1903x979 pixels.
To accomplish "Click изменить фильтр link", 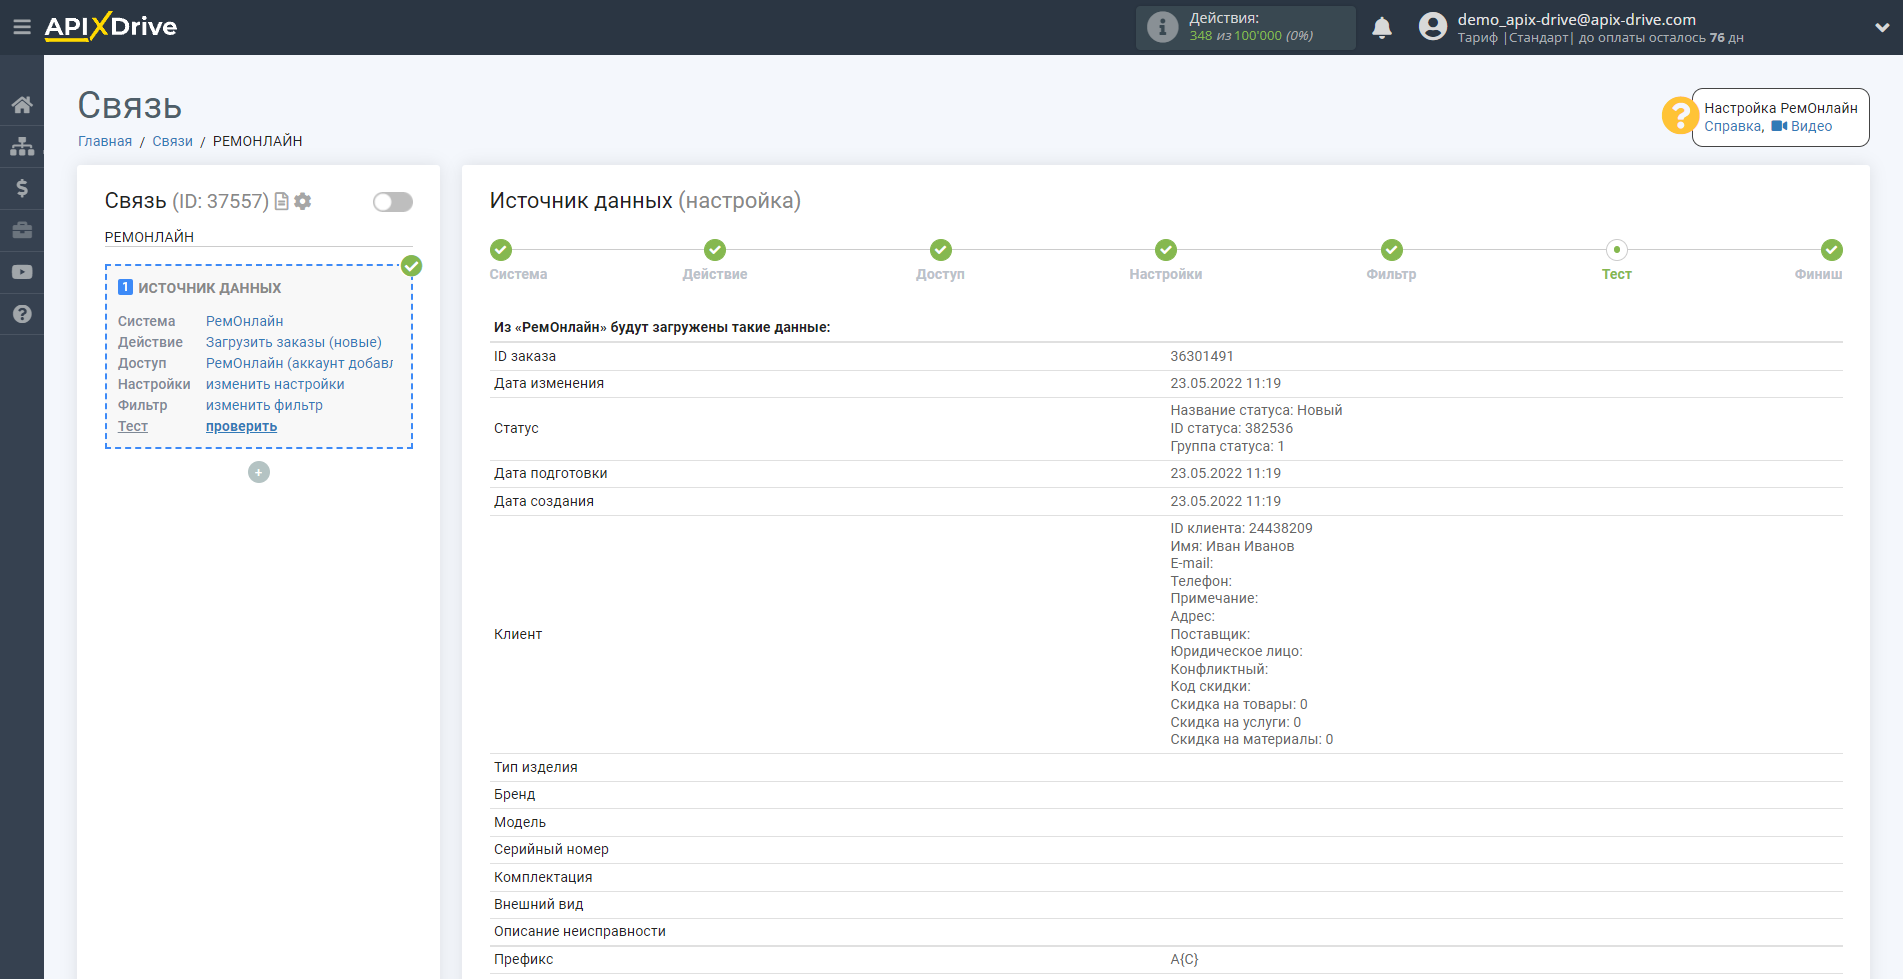I will [x=264, y=405].
